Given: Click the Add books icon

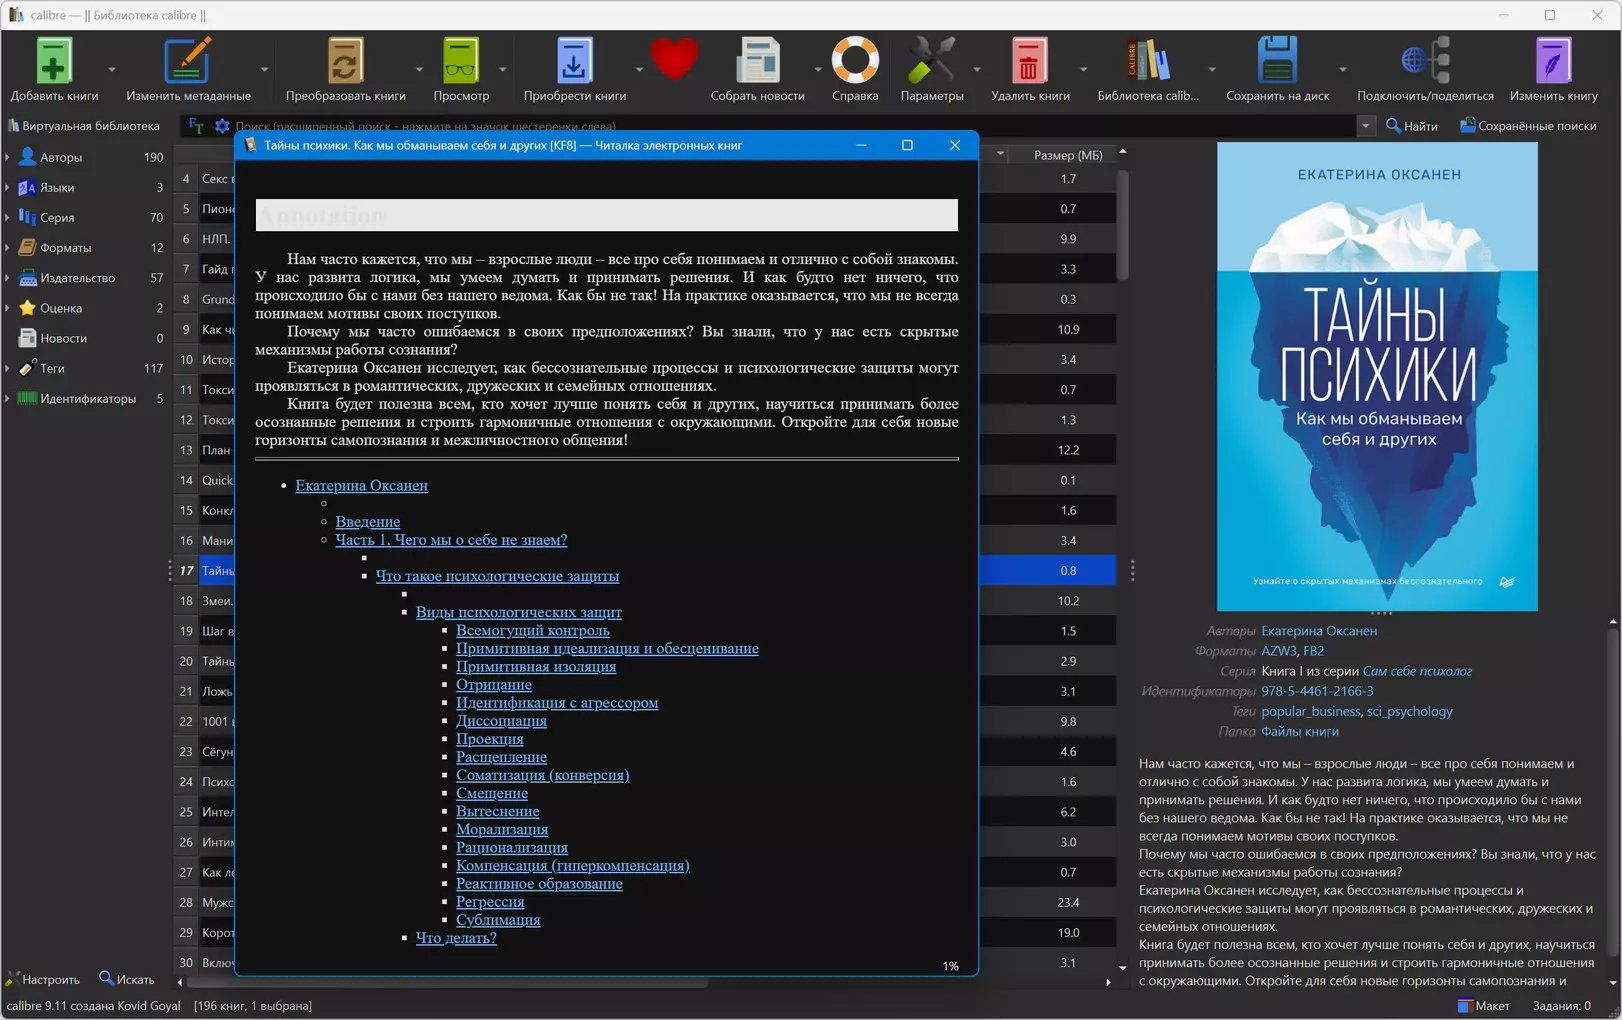Looking at the screenshot, I should point(54,61).
